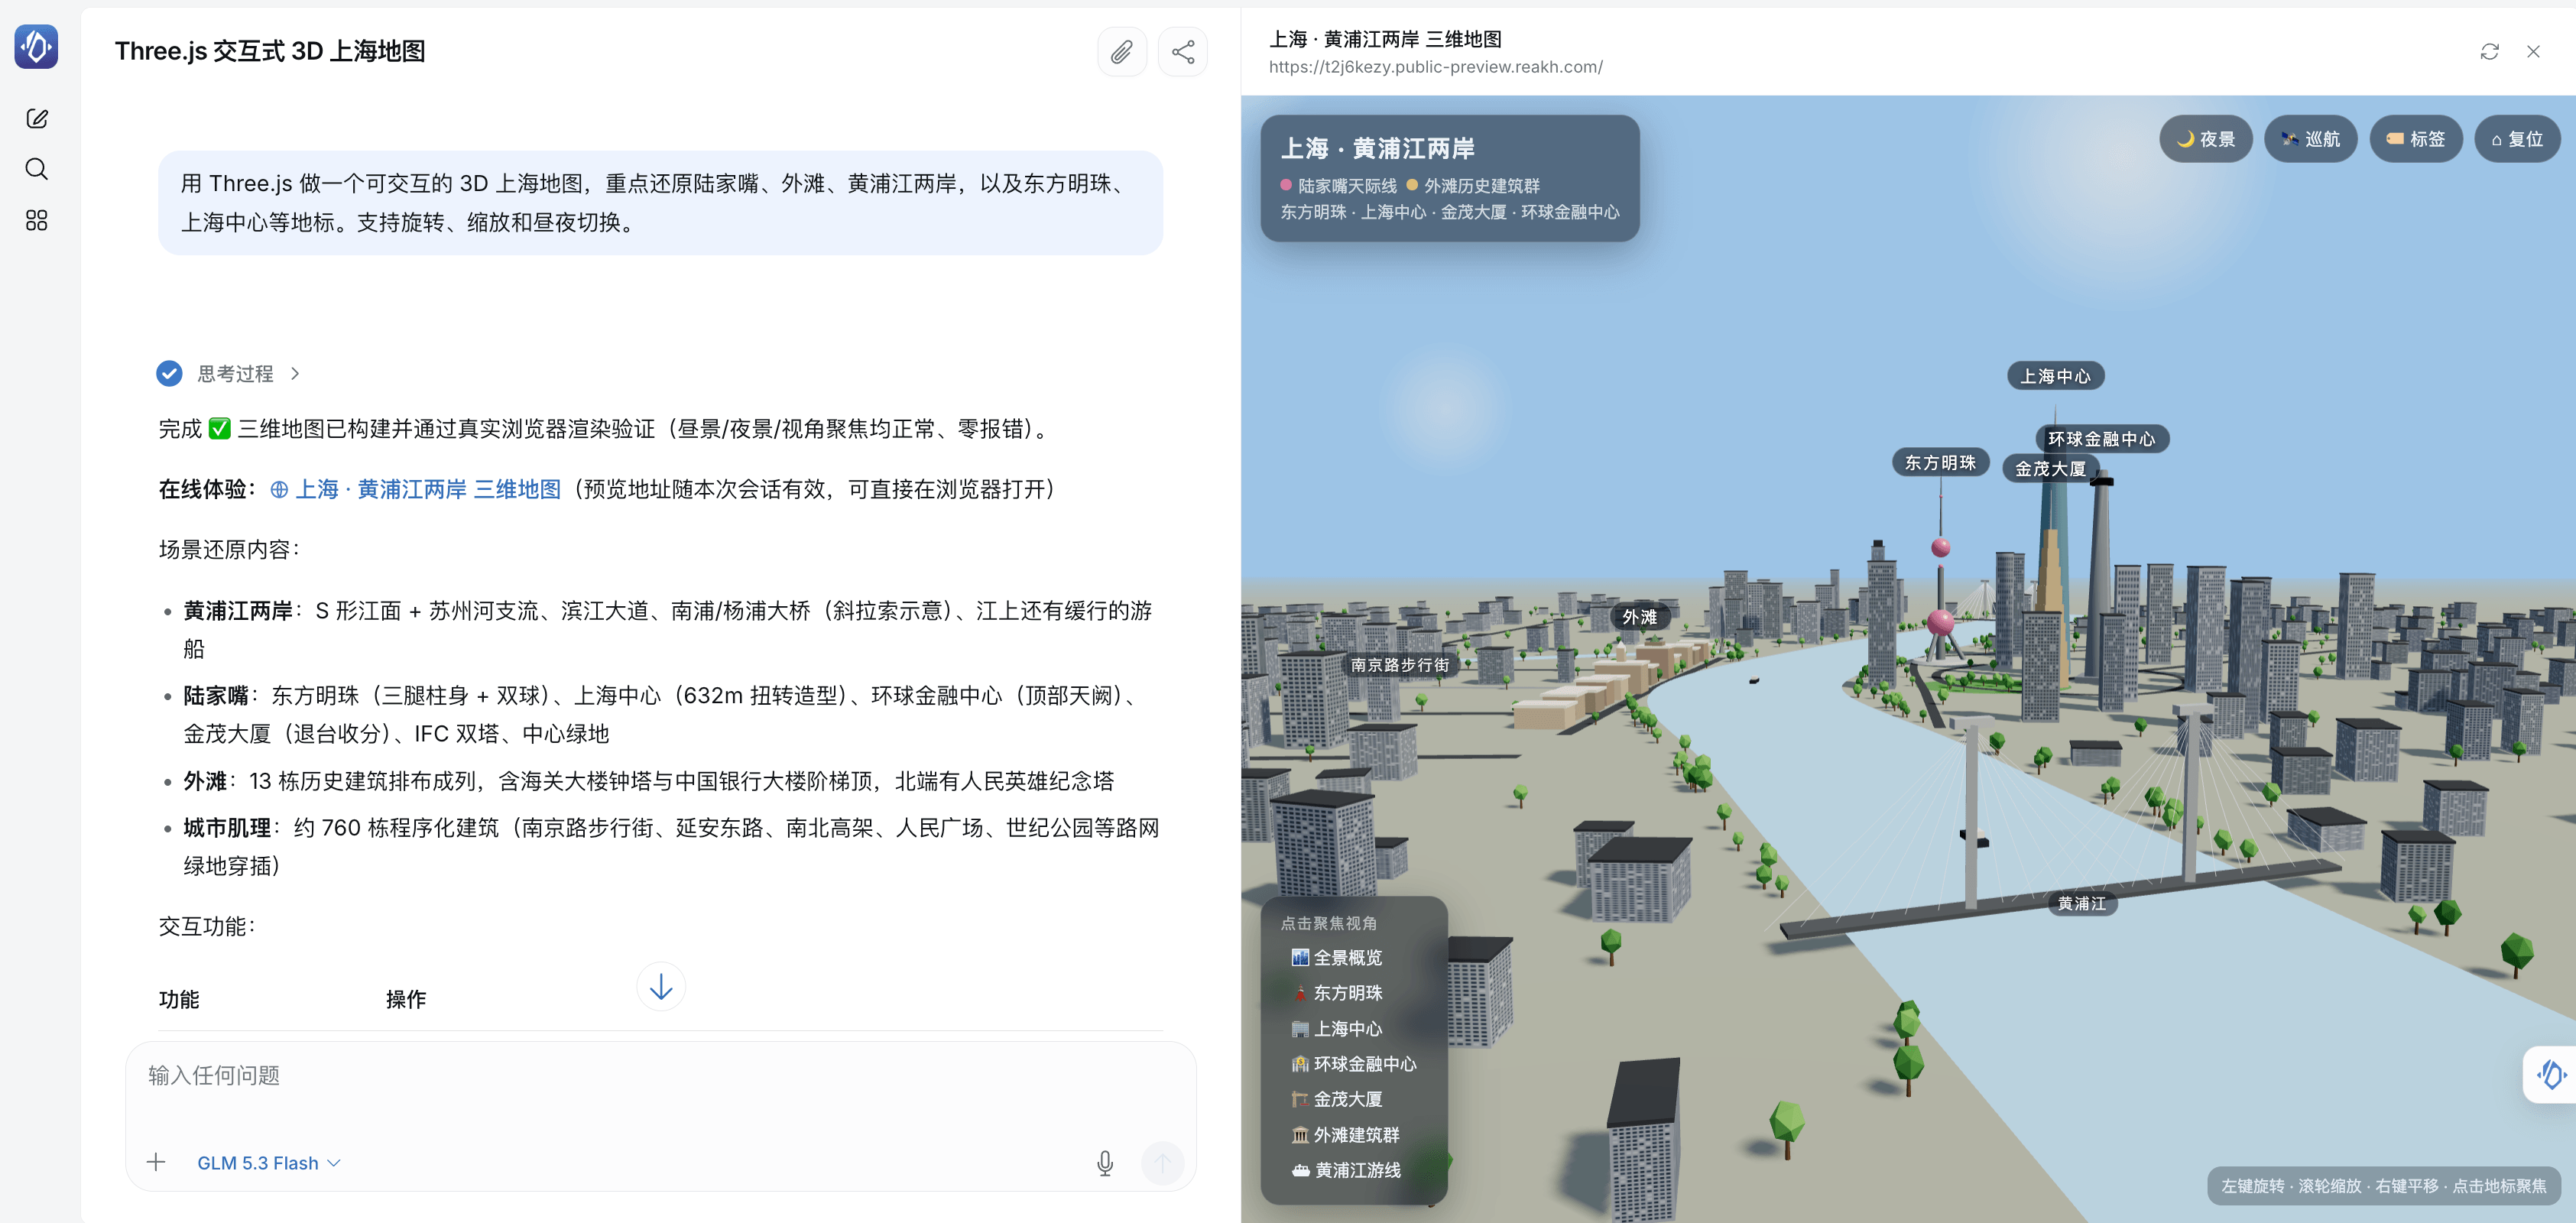
Task: Click the 操作 table column header
Action: (x=406, y=999)
